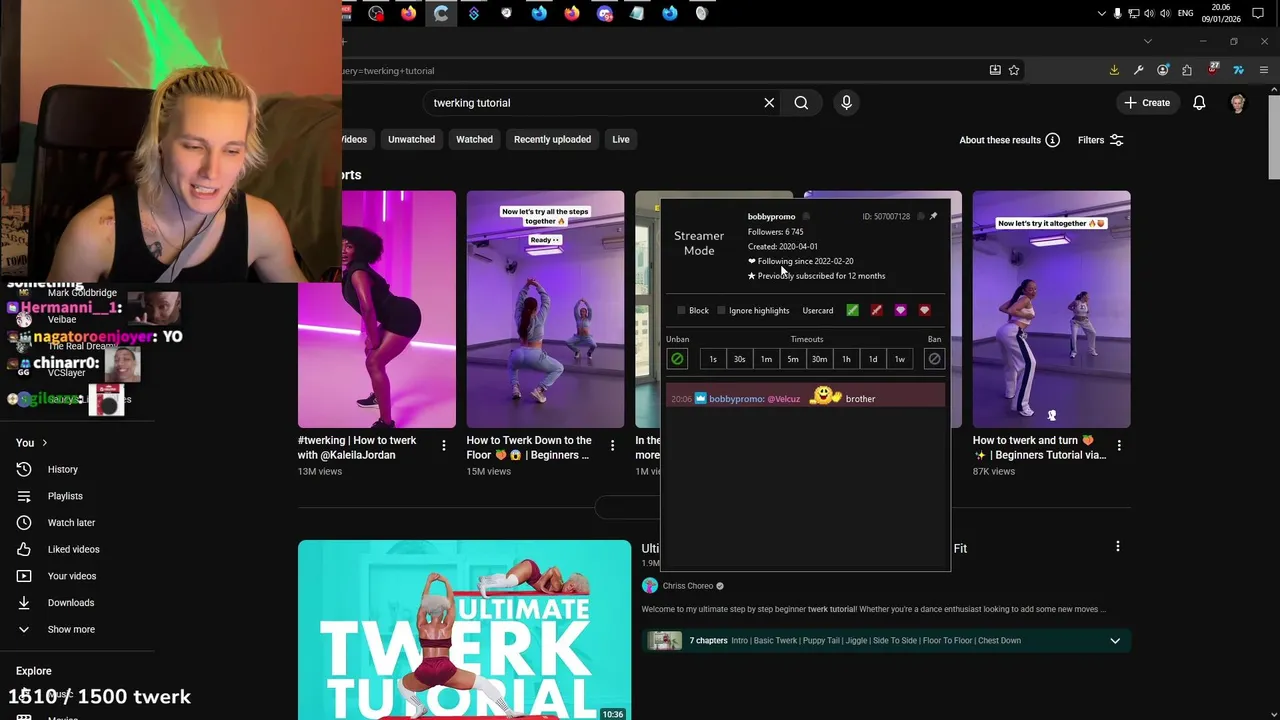
Task: Open options for How to twerk and turn
Action: (1119, 446)
